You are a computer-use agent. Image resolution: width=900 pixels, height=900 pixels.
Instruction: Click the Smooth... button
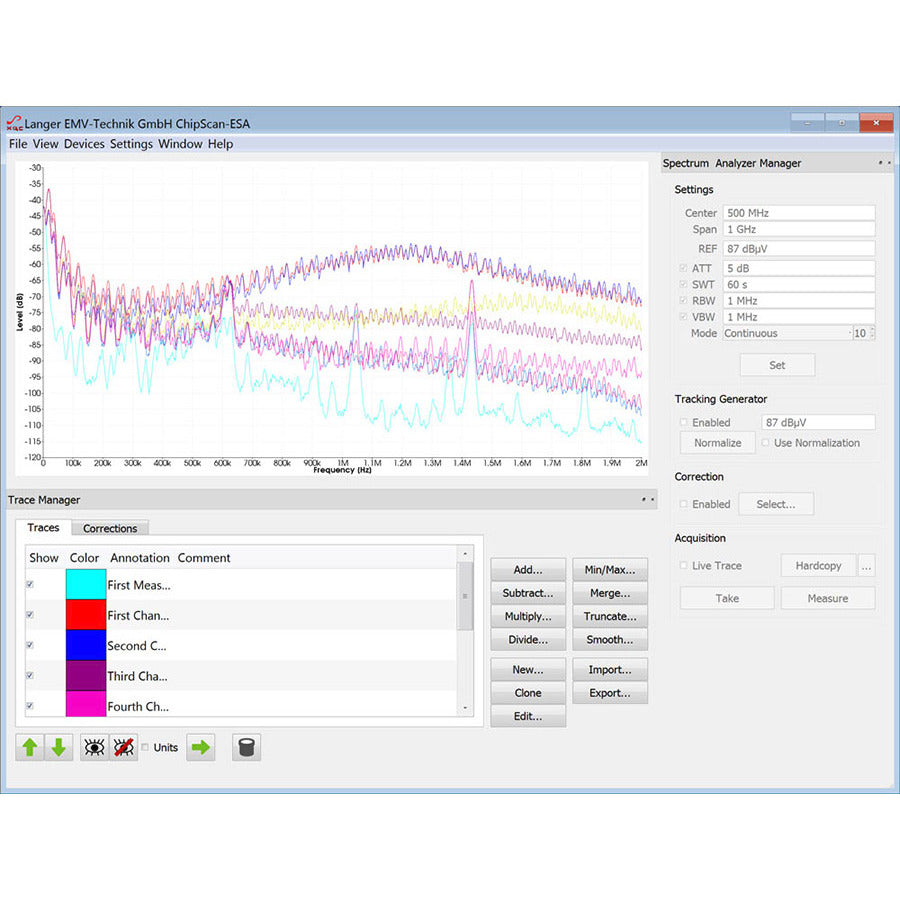coord(609,640)
